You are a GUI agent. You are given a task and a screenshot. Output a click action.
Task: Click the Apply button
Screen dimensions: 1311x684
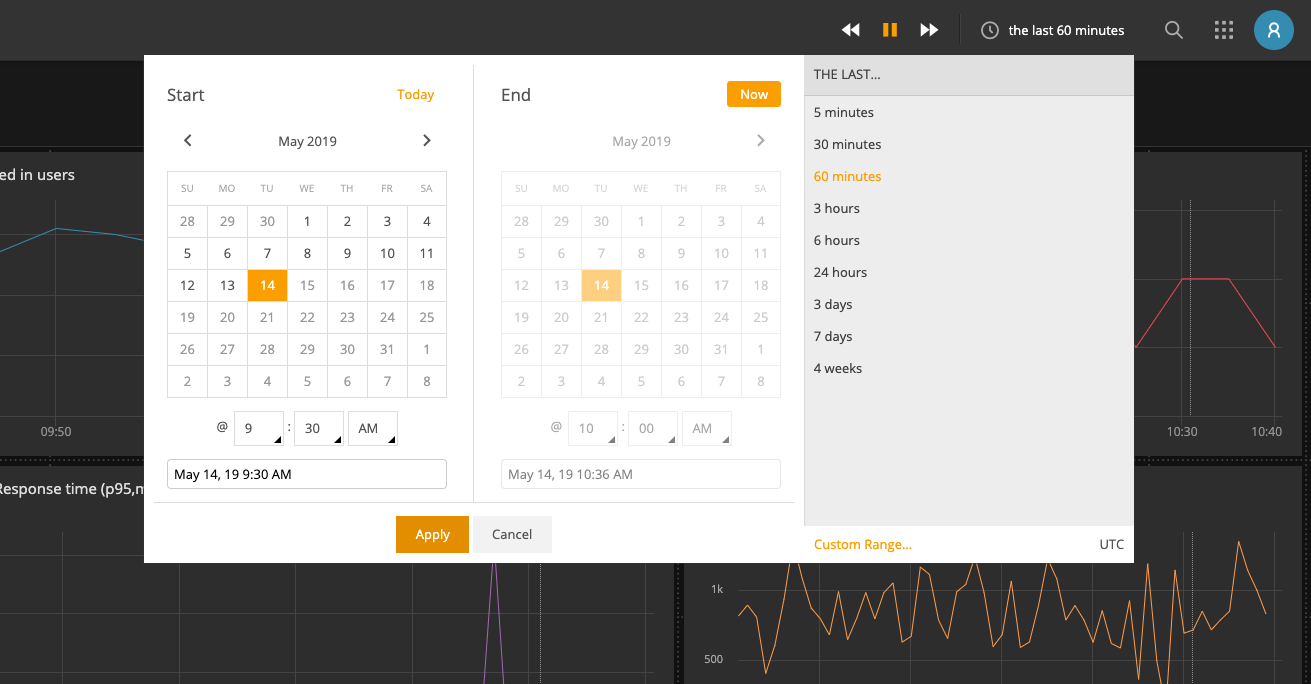tap(432, 534)
